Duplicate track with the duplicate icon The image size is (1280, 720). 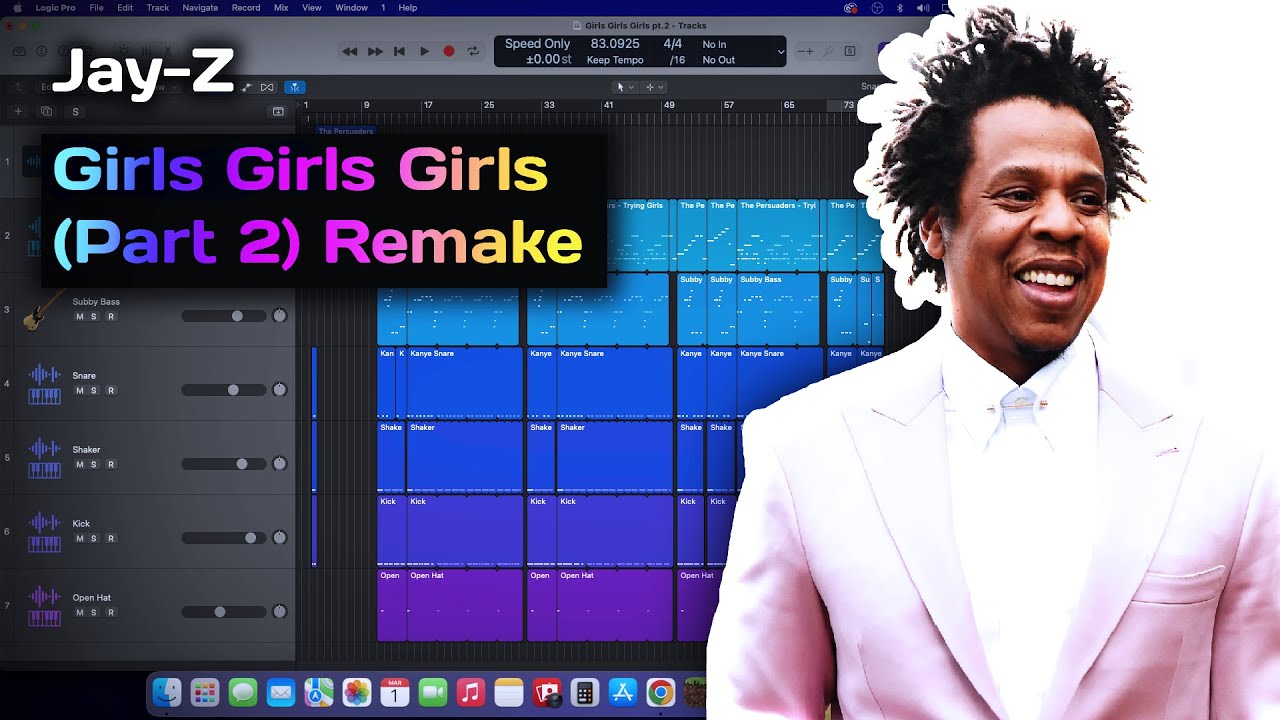click(46, 111)
